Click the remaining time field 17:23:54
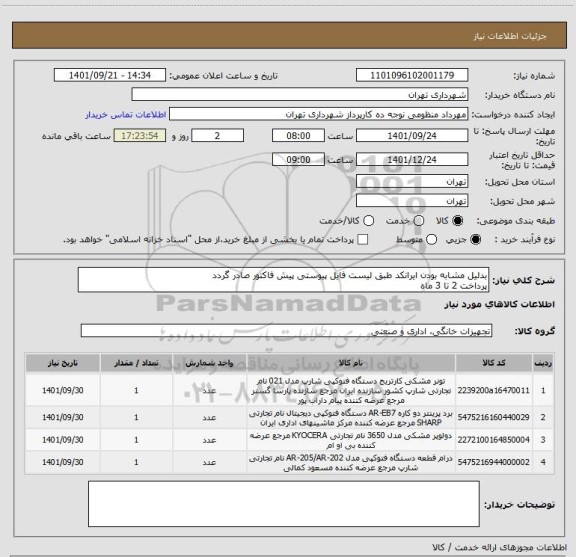 (x=140, y=136)
